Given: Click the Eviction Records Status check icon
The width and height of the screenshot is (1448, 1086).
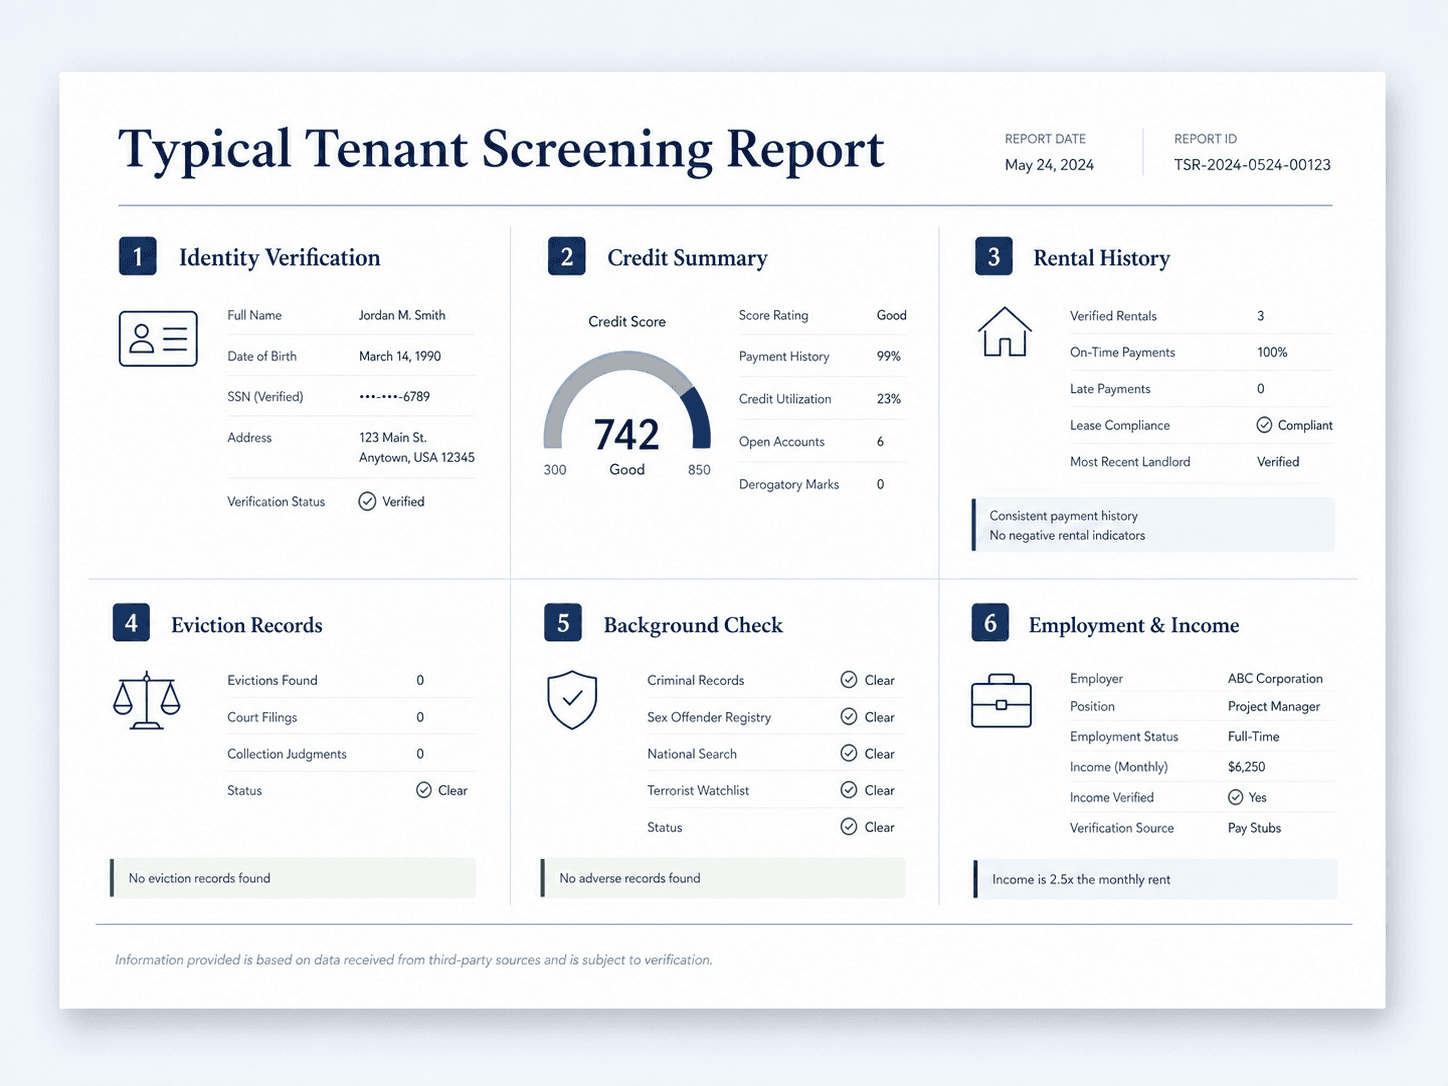Looking at the screenshot, I should tap(424, 790).
